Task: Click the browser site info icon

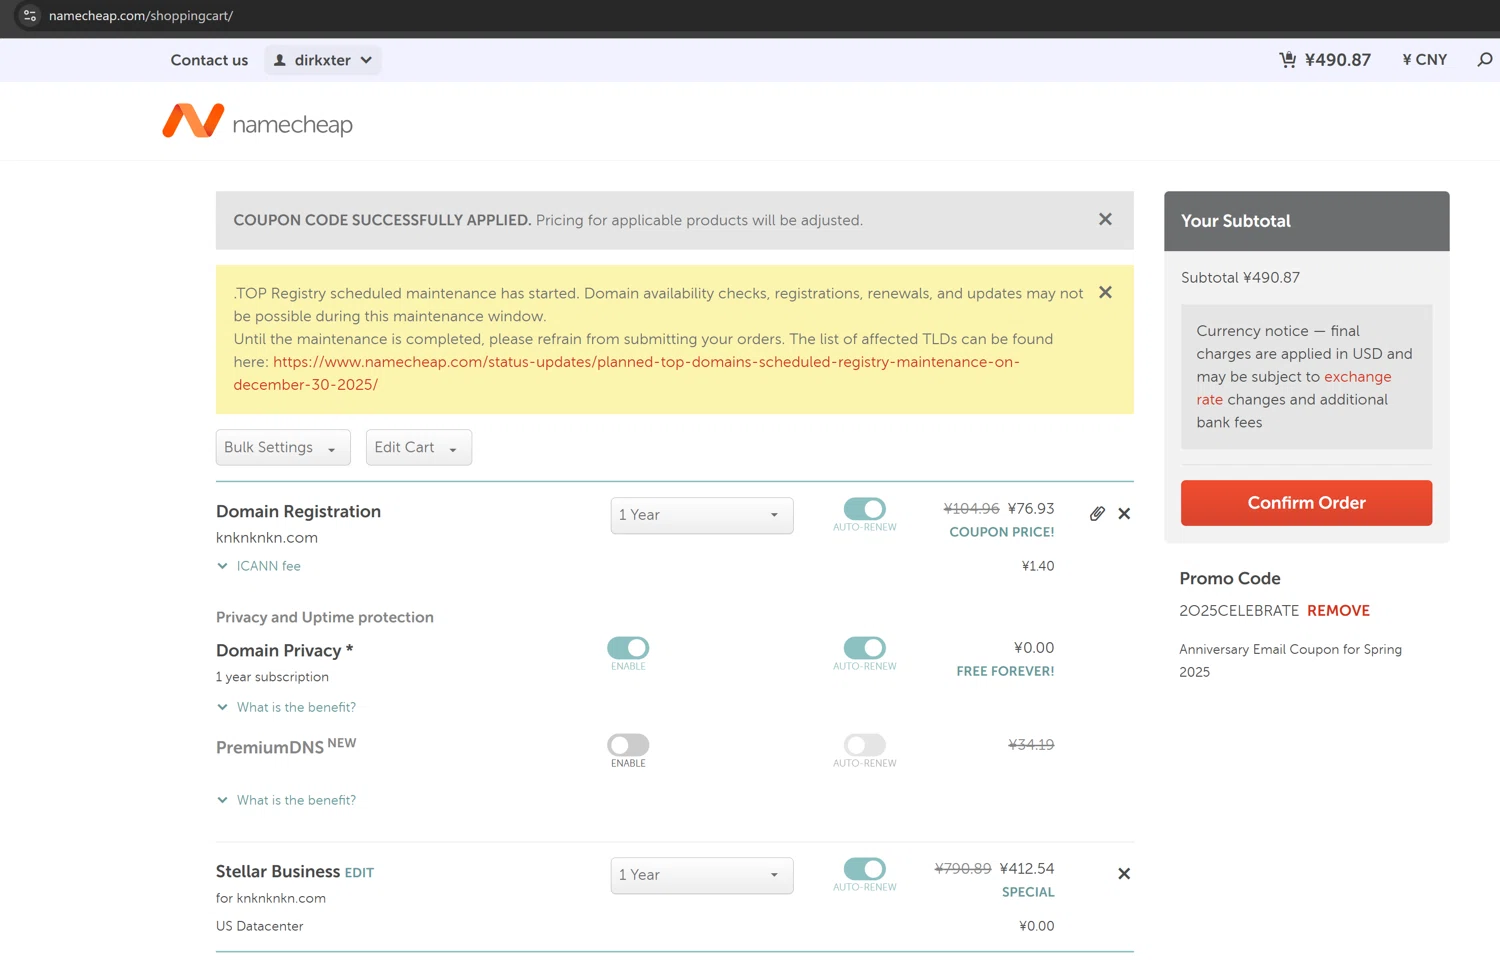Action: pos(29,16)
